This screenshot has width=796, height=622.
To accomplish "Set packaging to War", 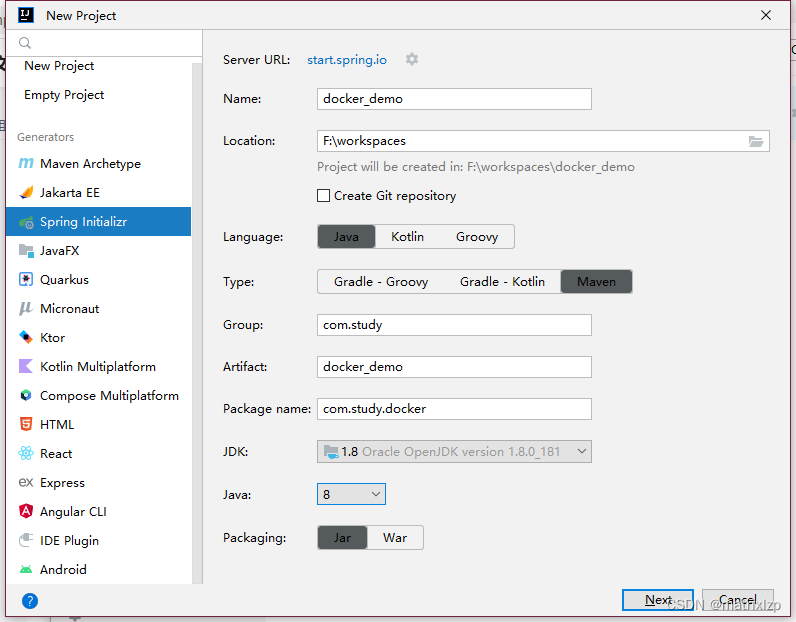I will [395, 538].
